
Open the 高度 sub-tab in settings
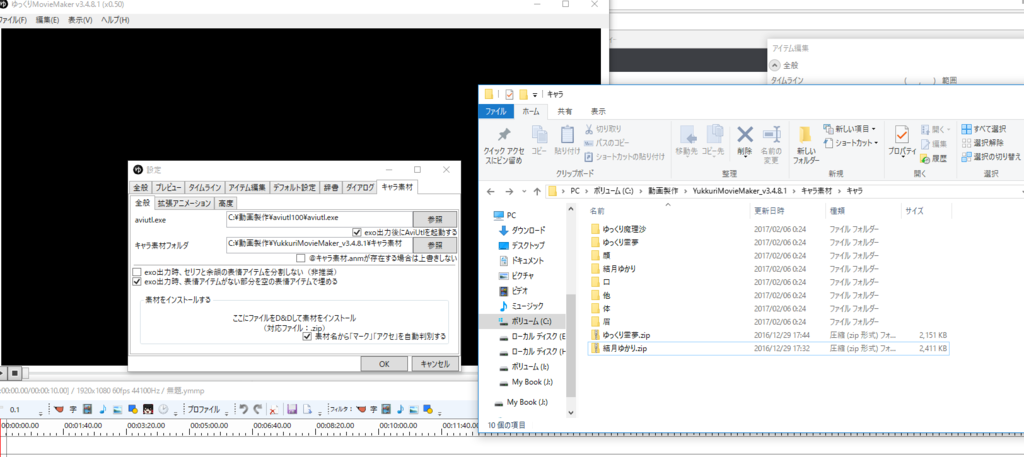tap(226, 203)
